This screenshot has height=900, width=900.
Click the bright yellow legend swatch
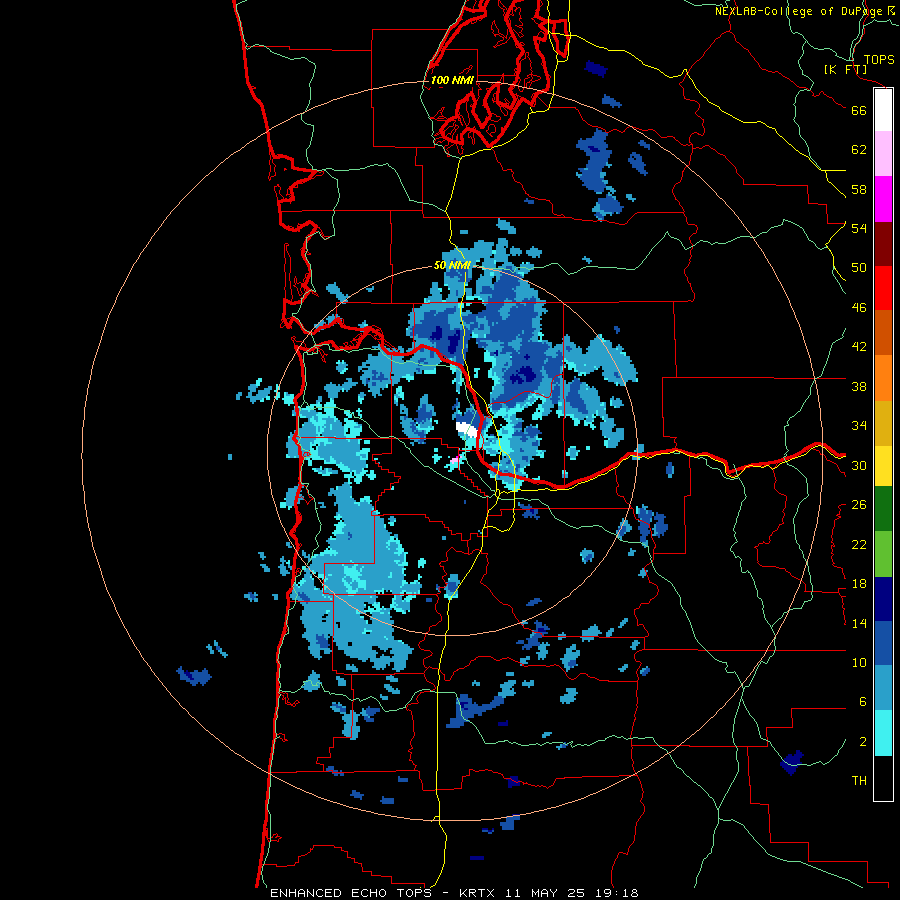pyautogui.click(x=883, y=466)
